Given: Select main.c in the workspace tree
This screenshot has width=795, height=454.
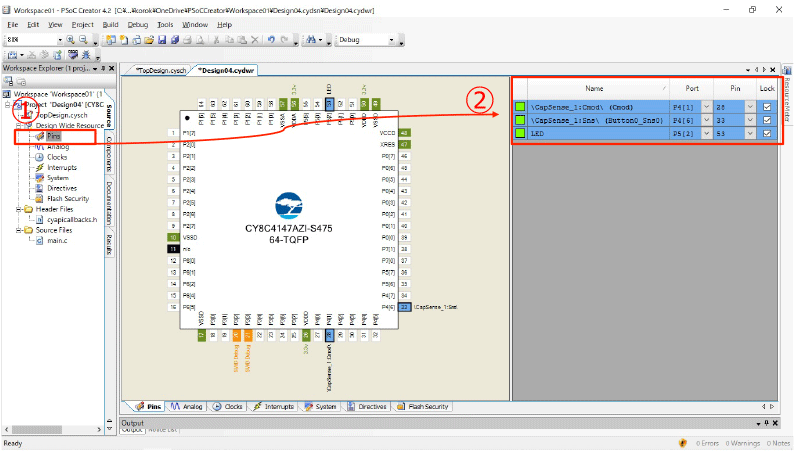Looking at the screenshot, I should point(57,240).
